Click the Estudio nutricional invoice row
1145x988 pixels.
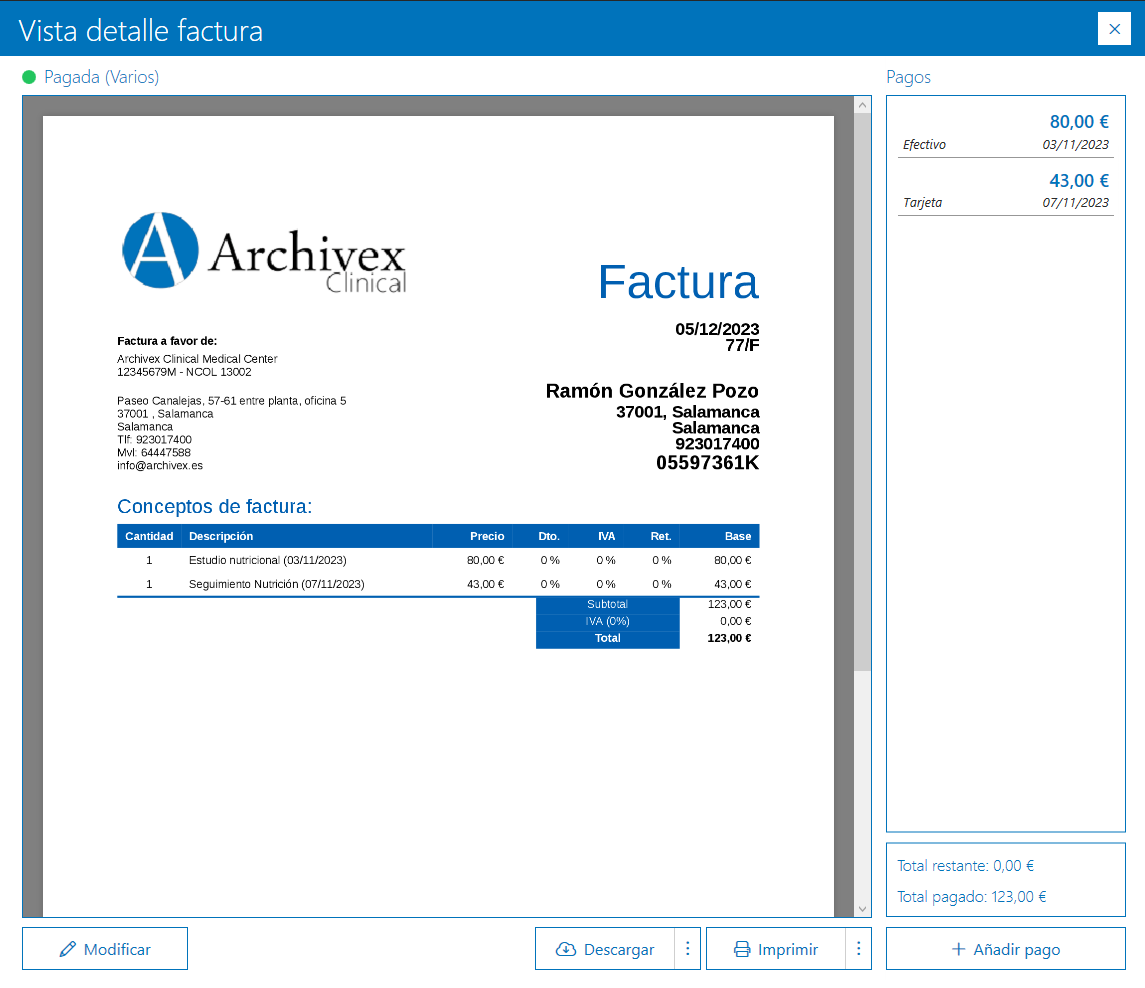438,560
